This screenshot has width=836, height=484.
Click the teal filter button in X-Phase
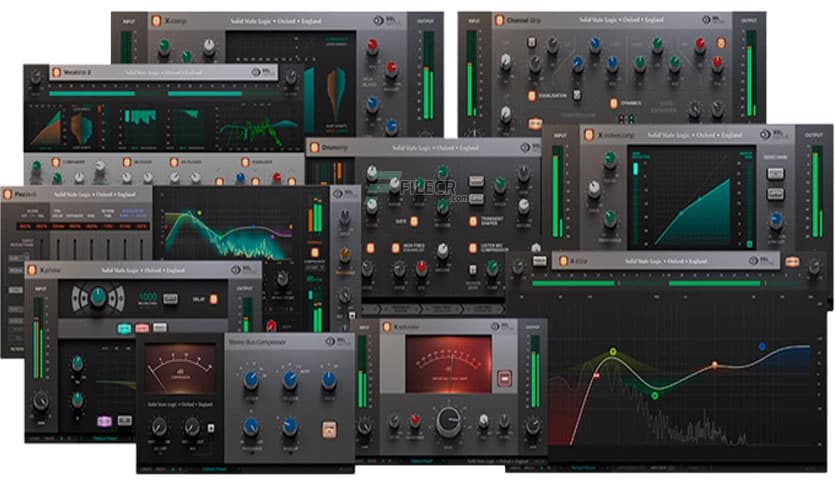point(124,328)
